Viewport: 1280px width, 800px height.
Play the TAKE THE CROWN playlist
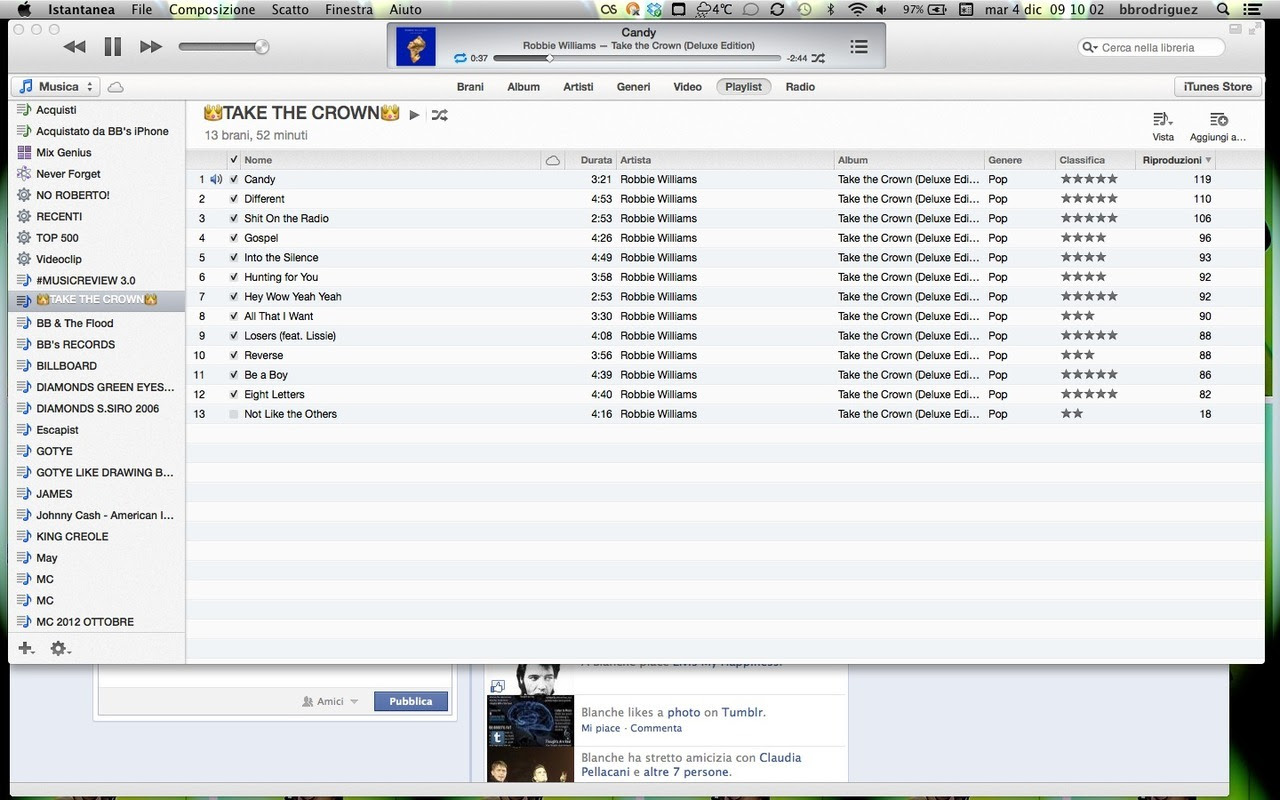click(x=414, y=115)
